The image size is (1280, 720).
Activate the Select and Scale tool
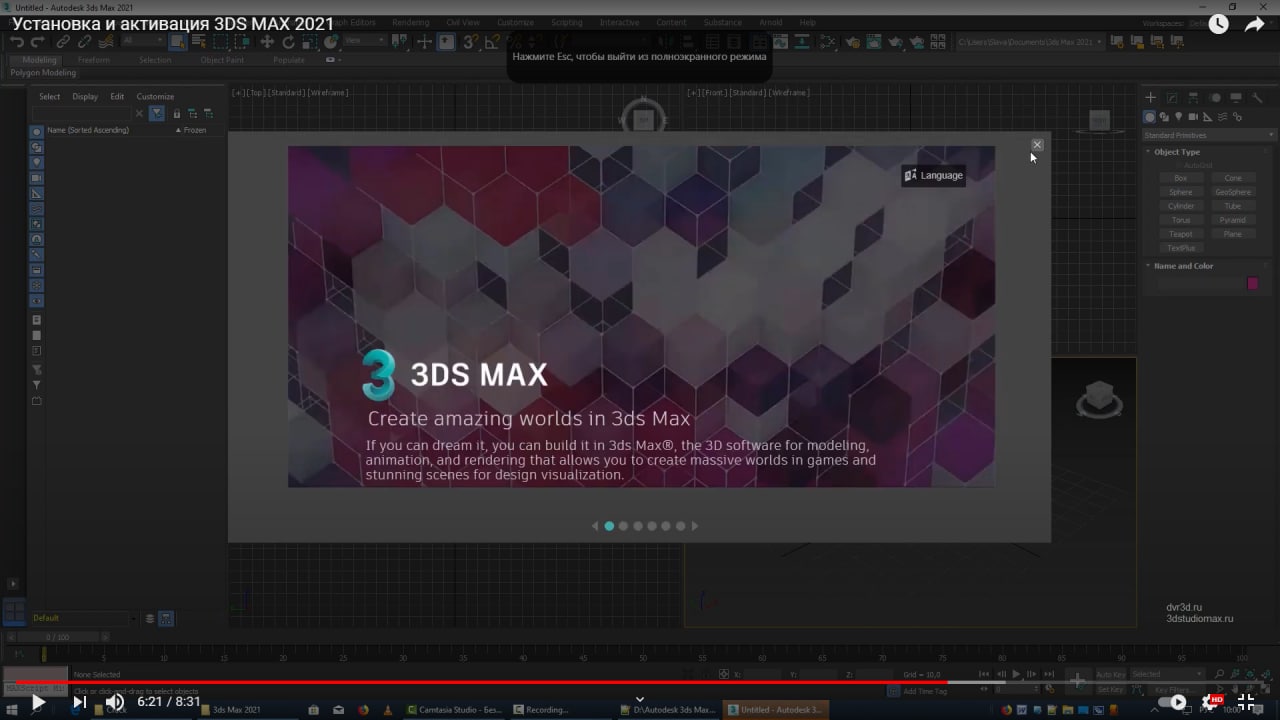coord(311,42)
